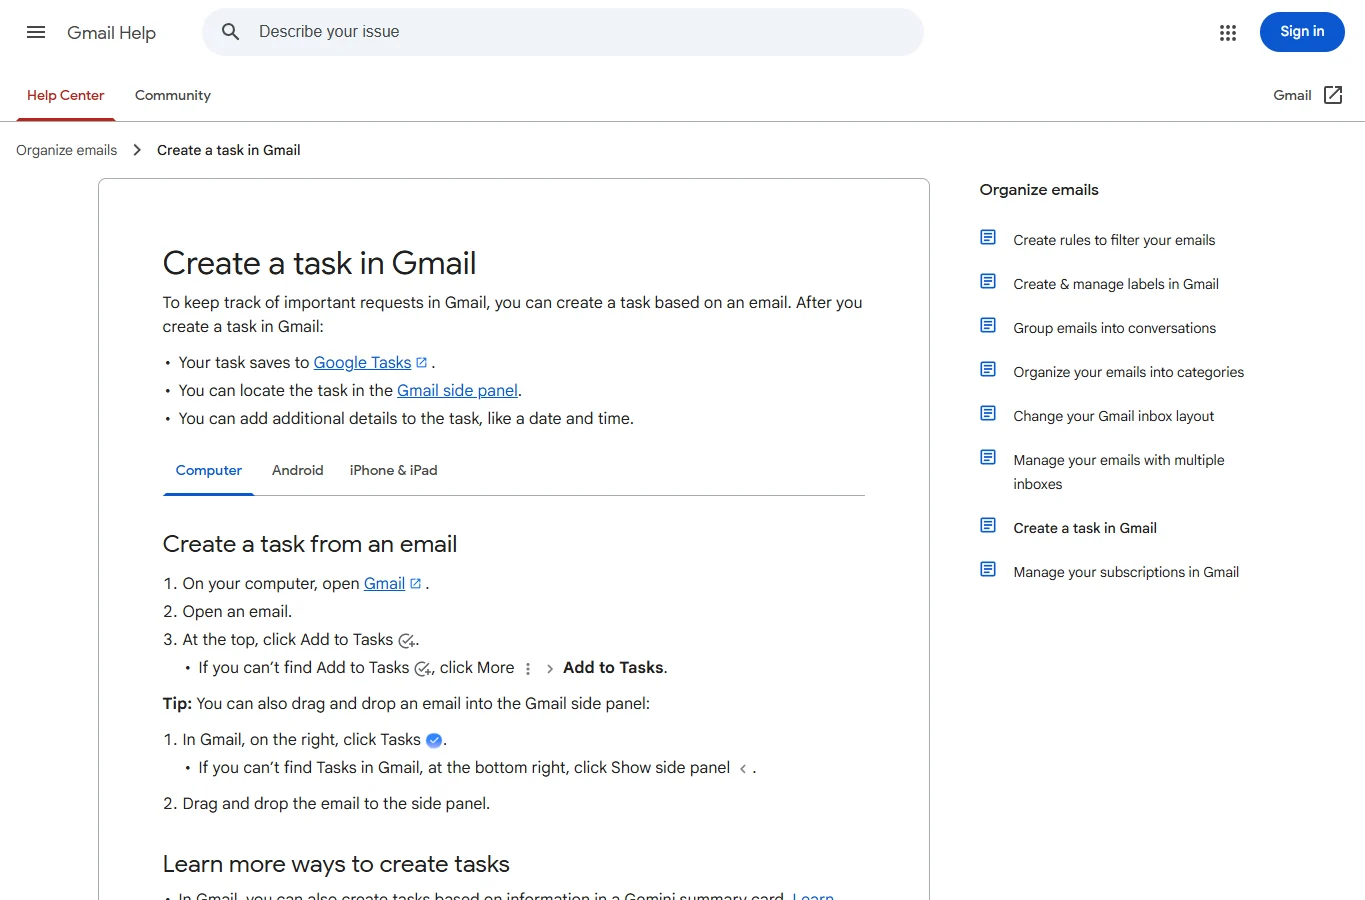Switch to the Community tab
The image size is (1365, 900).
(173, 95)
